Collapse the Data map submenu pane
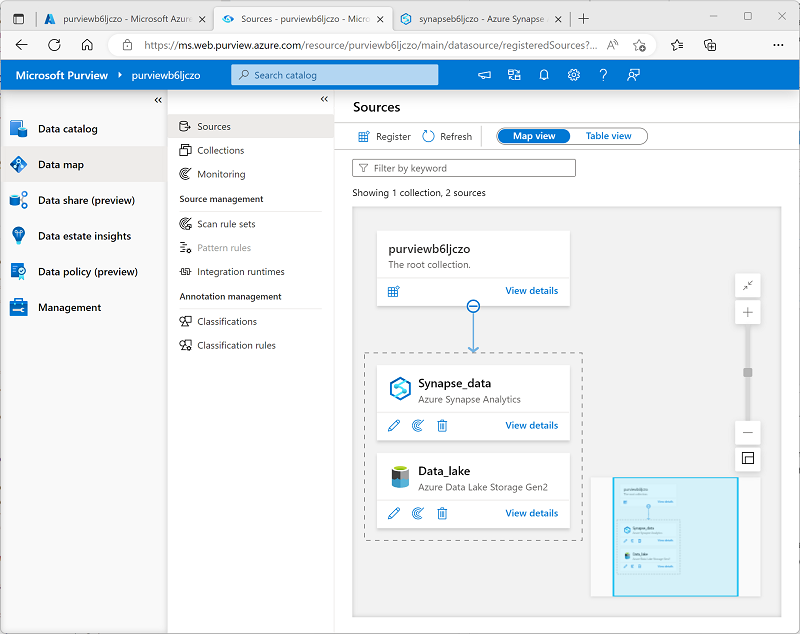This screenshot has height=634, width=800. (324, 99)
